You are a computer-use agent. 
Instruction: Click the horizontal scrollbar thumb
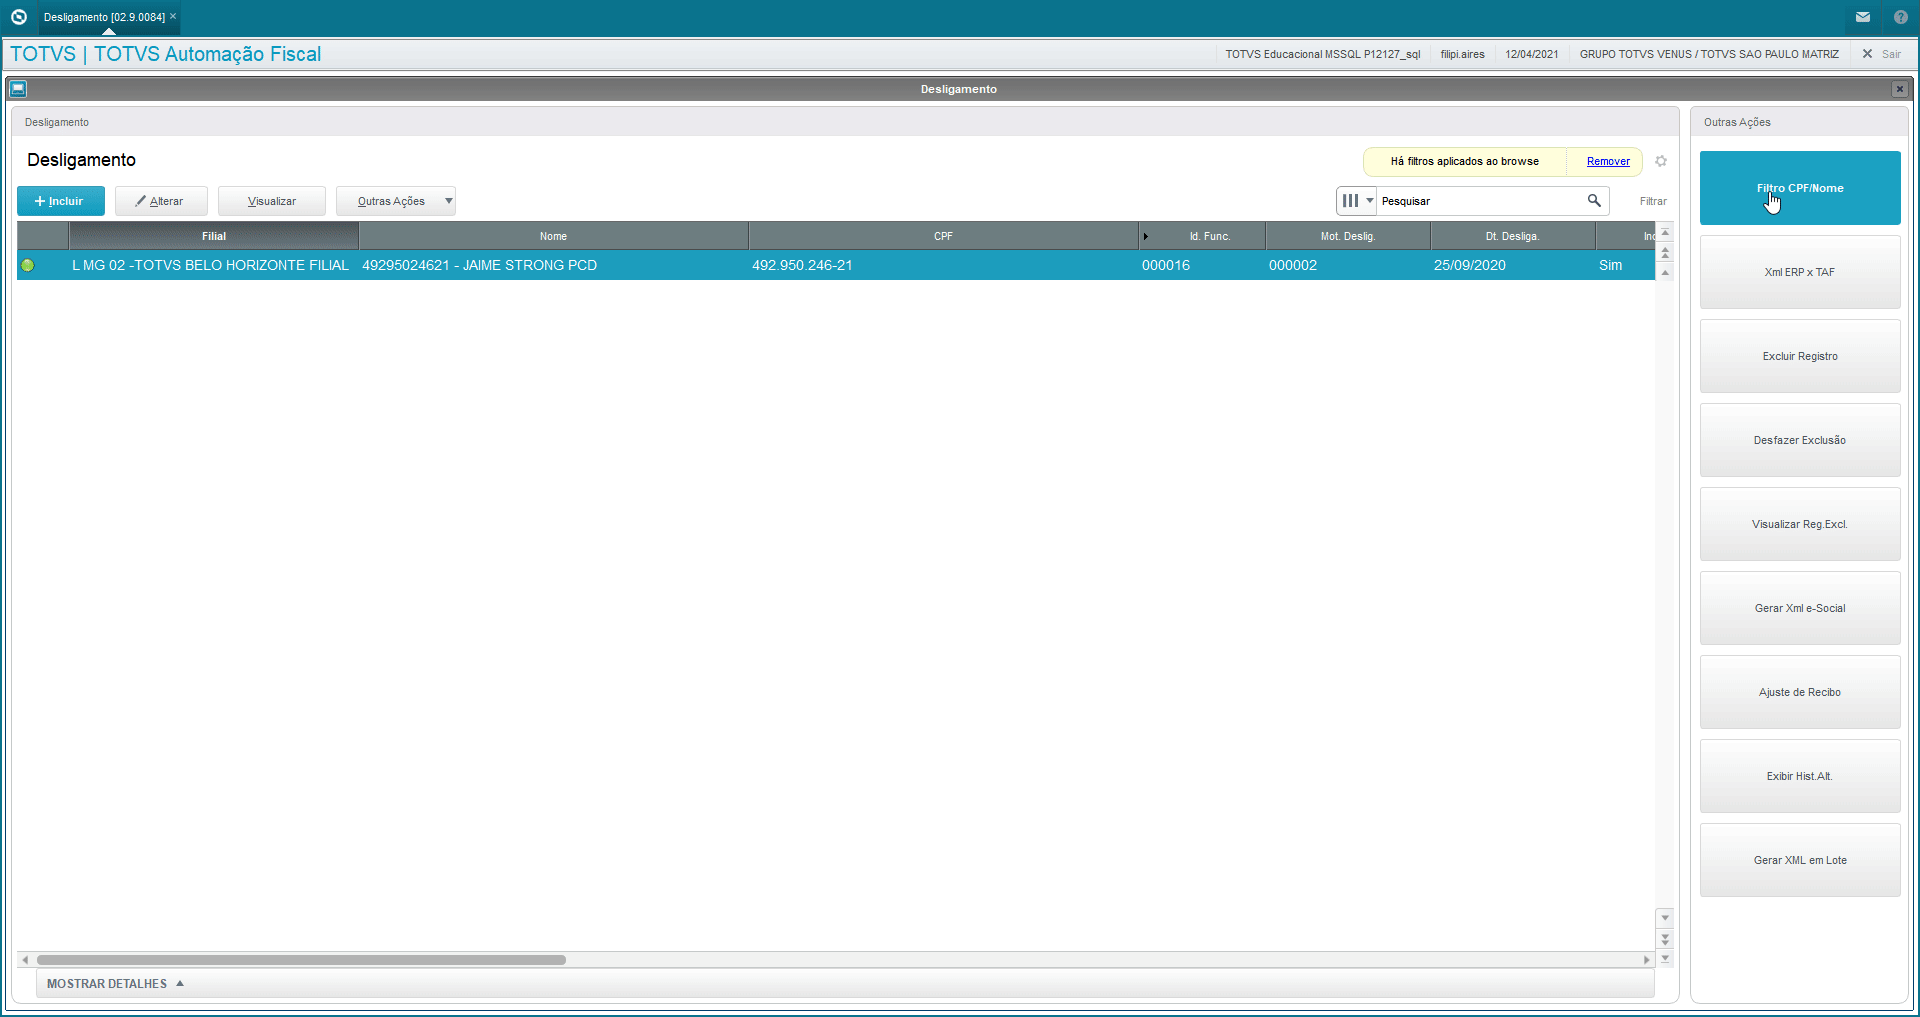point(301,960)
